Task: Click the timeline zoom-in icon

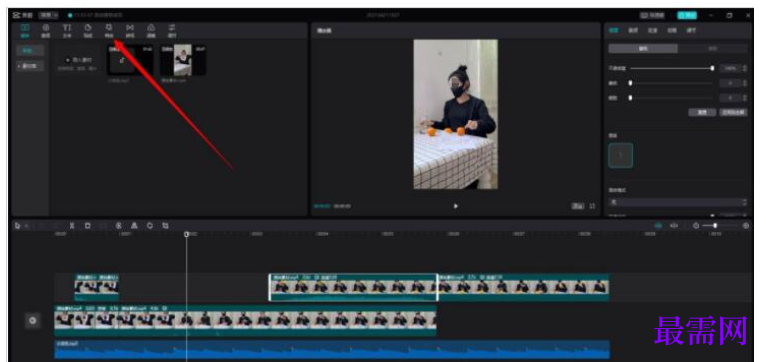Action: (745, 226)
